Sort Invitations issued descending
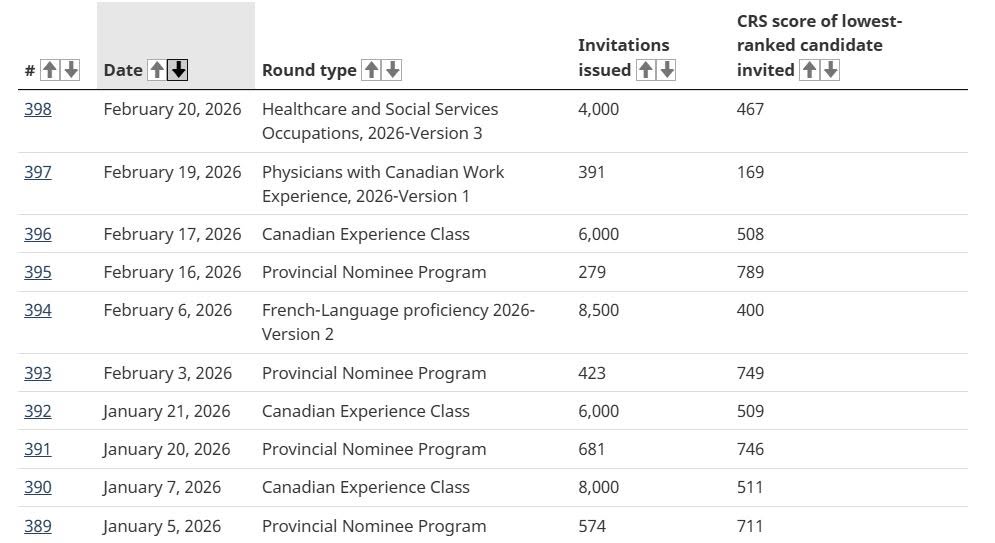This screenshot has width=995, height=543. pos(667,70)
